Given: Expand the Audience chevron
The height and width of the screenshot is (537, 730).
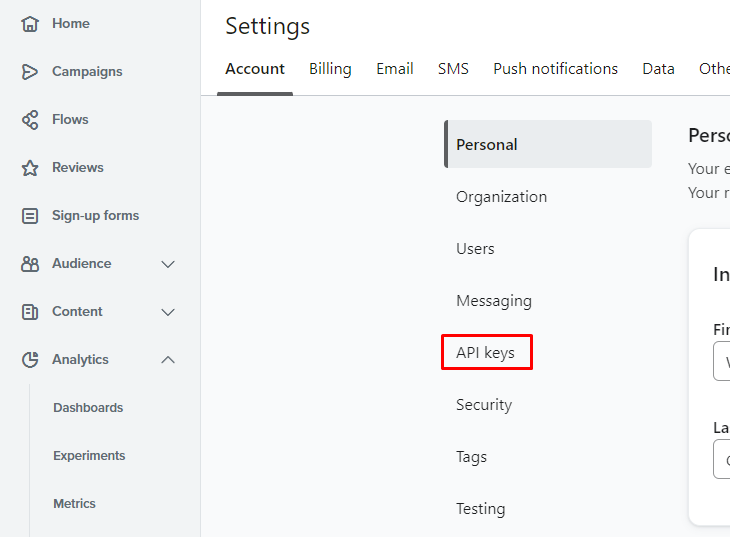Looking at the screenshot, I should click(168, 264).
